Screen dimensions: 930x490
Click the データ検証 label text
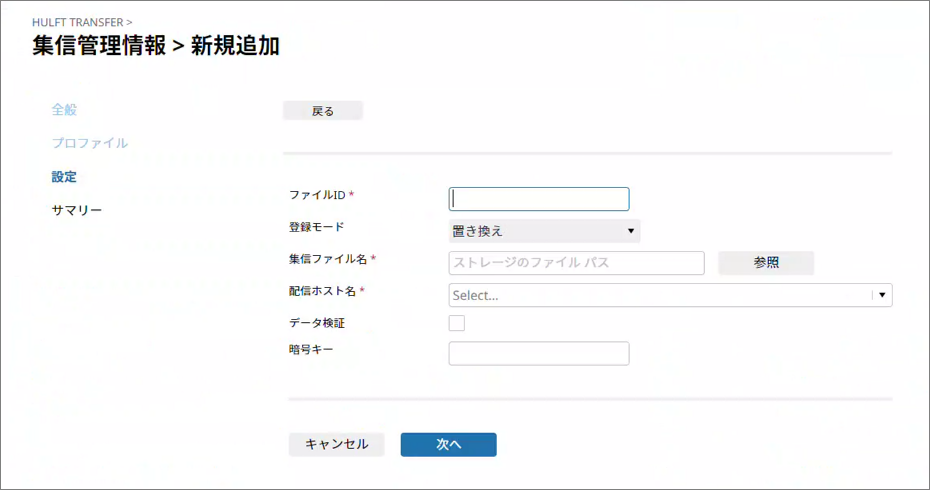click(317, 323)
